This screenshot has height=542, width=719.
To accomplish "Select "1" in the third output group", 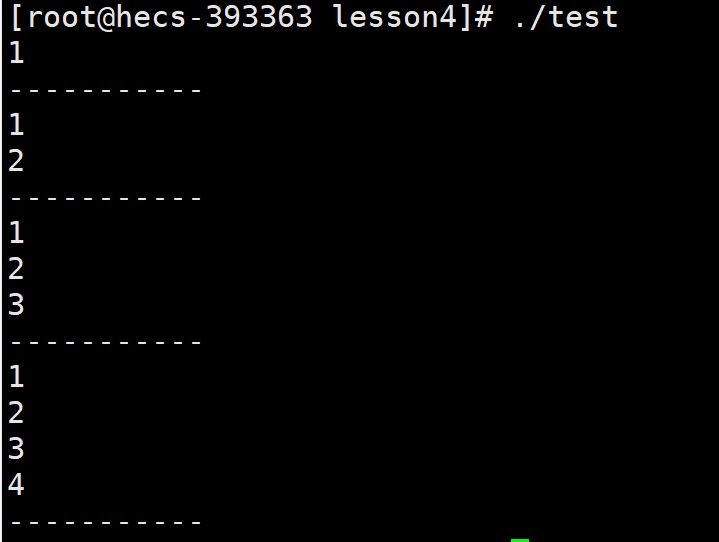I will coord(17,232).
